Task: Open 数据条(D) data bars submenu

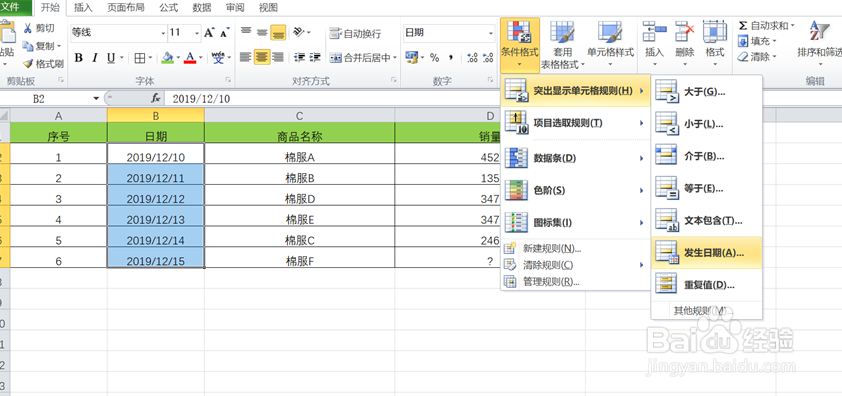Action: [x=575, y=158]
